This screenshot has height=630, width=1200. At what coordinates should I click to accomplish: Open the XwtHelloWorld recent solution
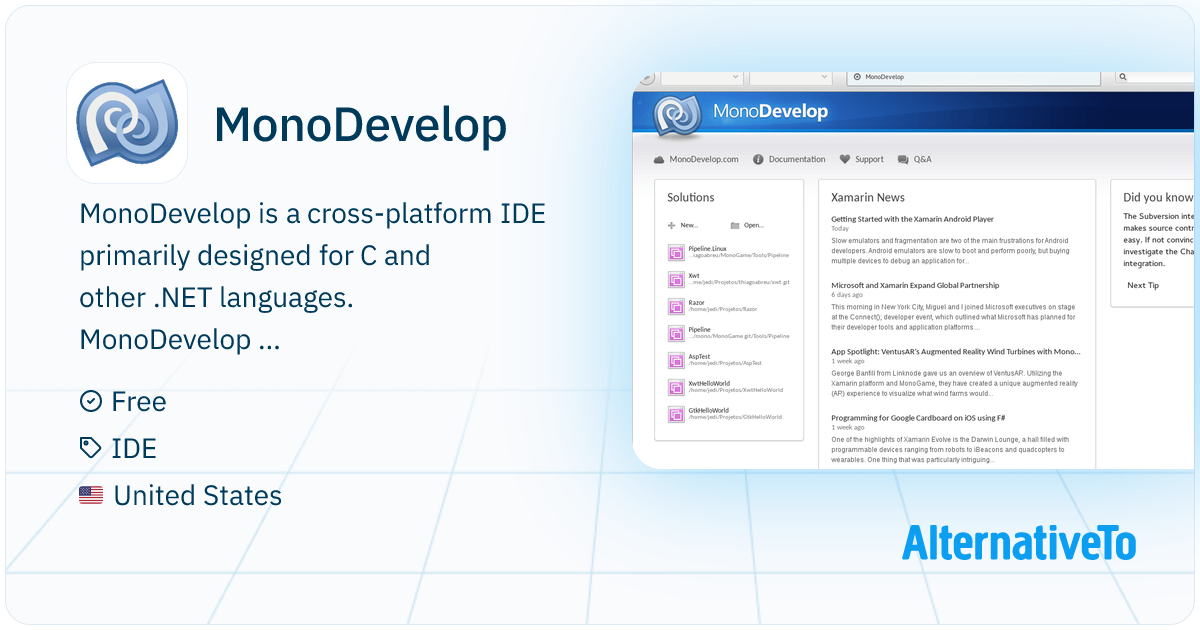[x=726, y=387]
